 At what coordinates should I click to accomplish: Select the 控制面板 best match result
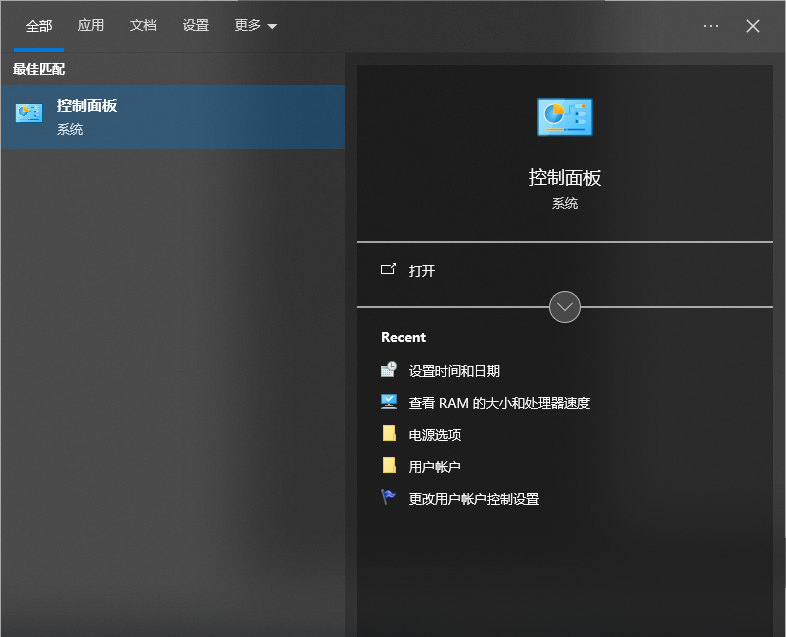(172, 117)
